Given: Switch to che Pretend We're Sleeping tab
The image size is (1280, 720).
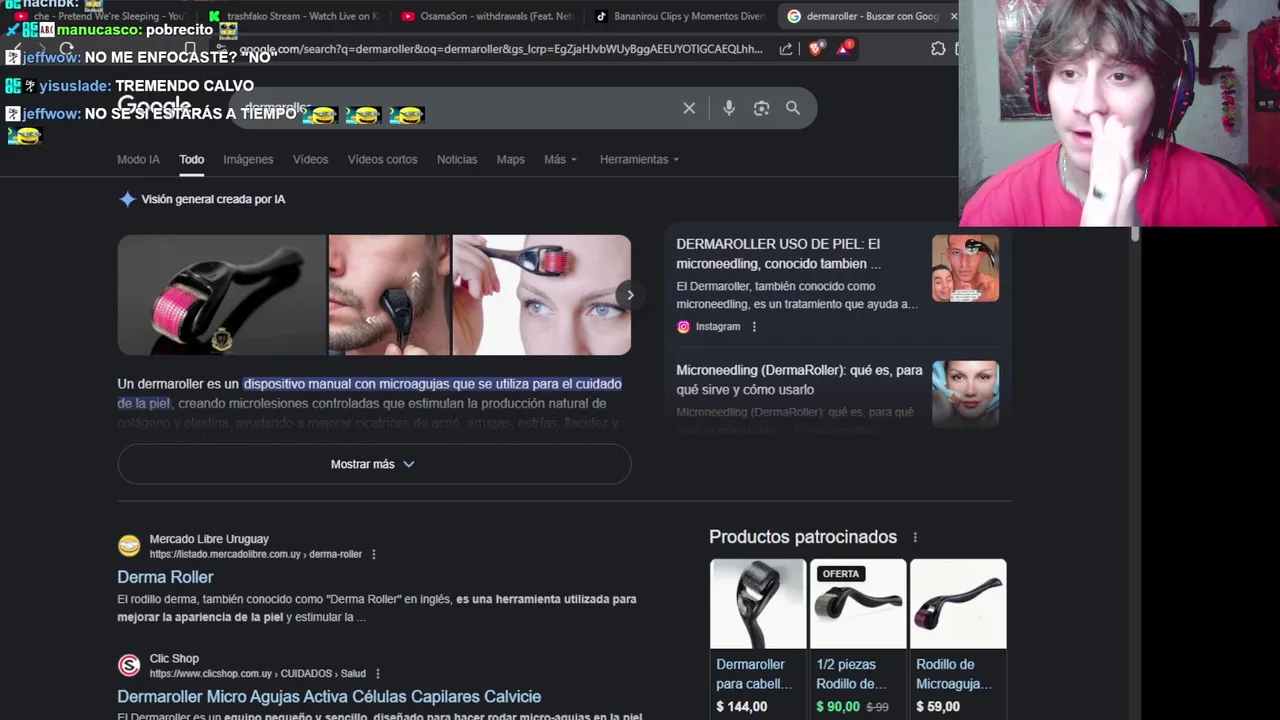Looking at the screenshot, I should (100, 16).
